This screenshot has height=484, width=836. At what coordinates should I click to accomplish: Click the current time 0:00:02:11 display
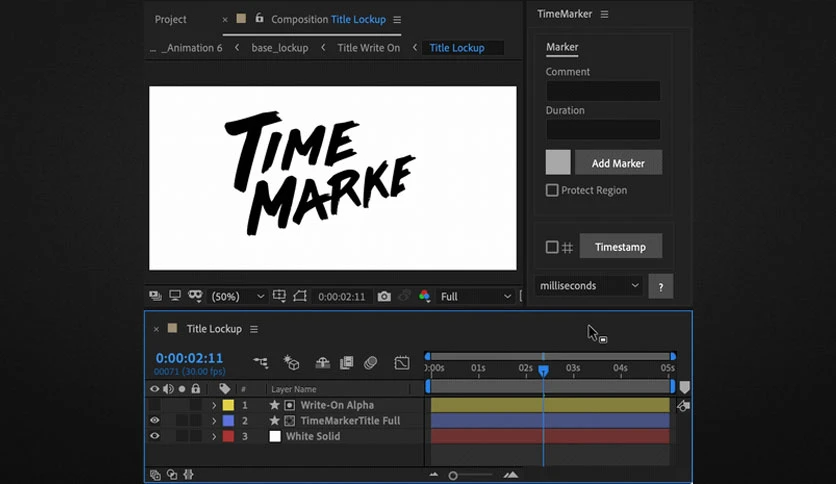[x=189, y=358]
